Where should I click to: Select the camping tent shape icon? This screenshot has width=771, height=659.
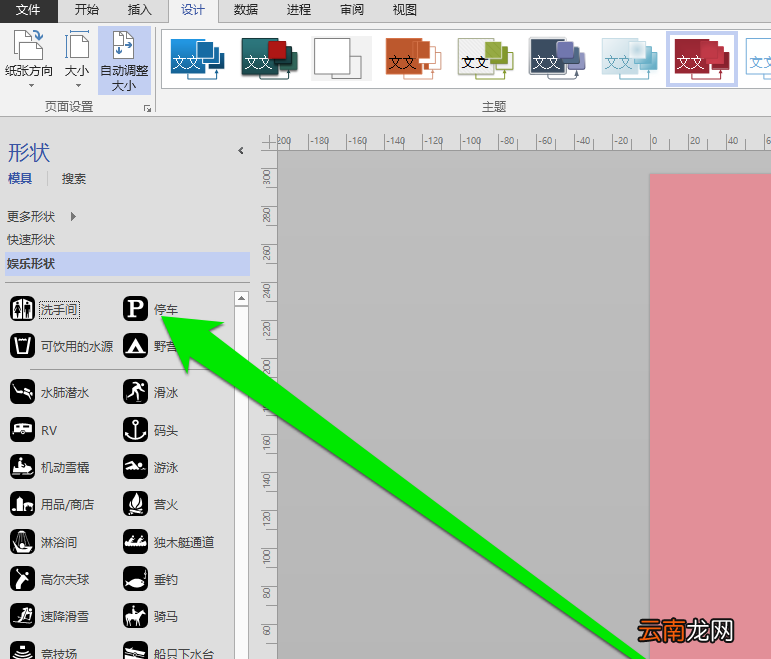click(135, 345)
